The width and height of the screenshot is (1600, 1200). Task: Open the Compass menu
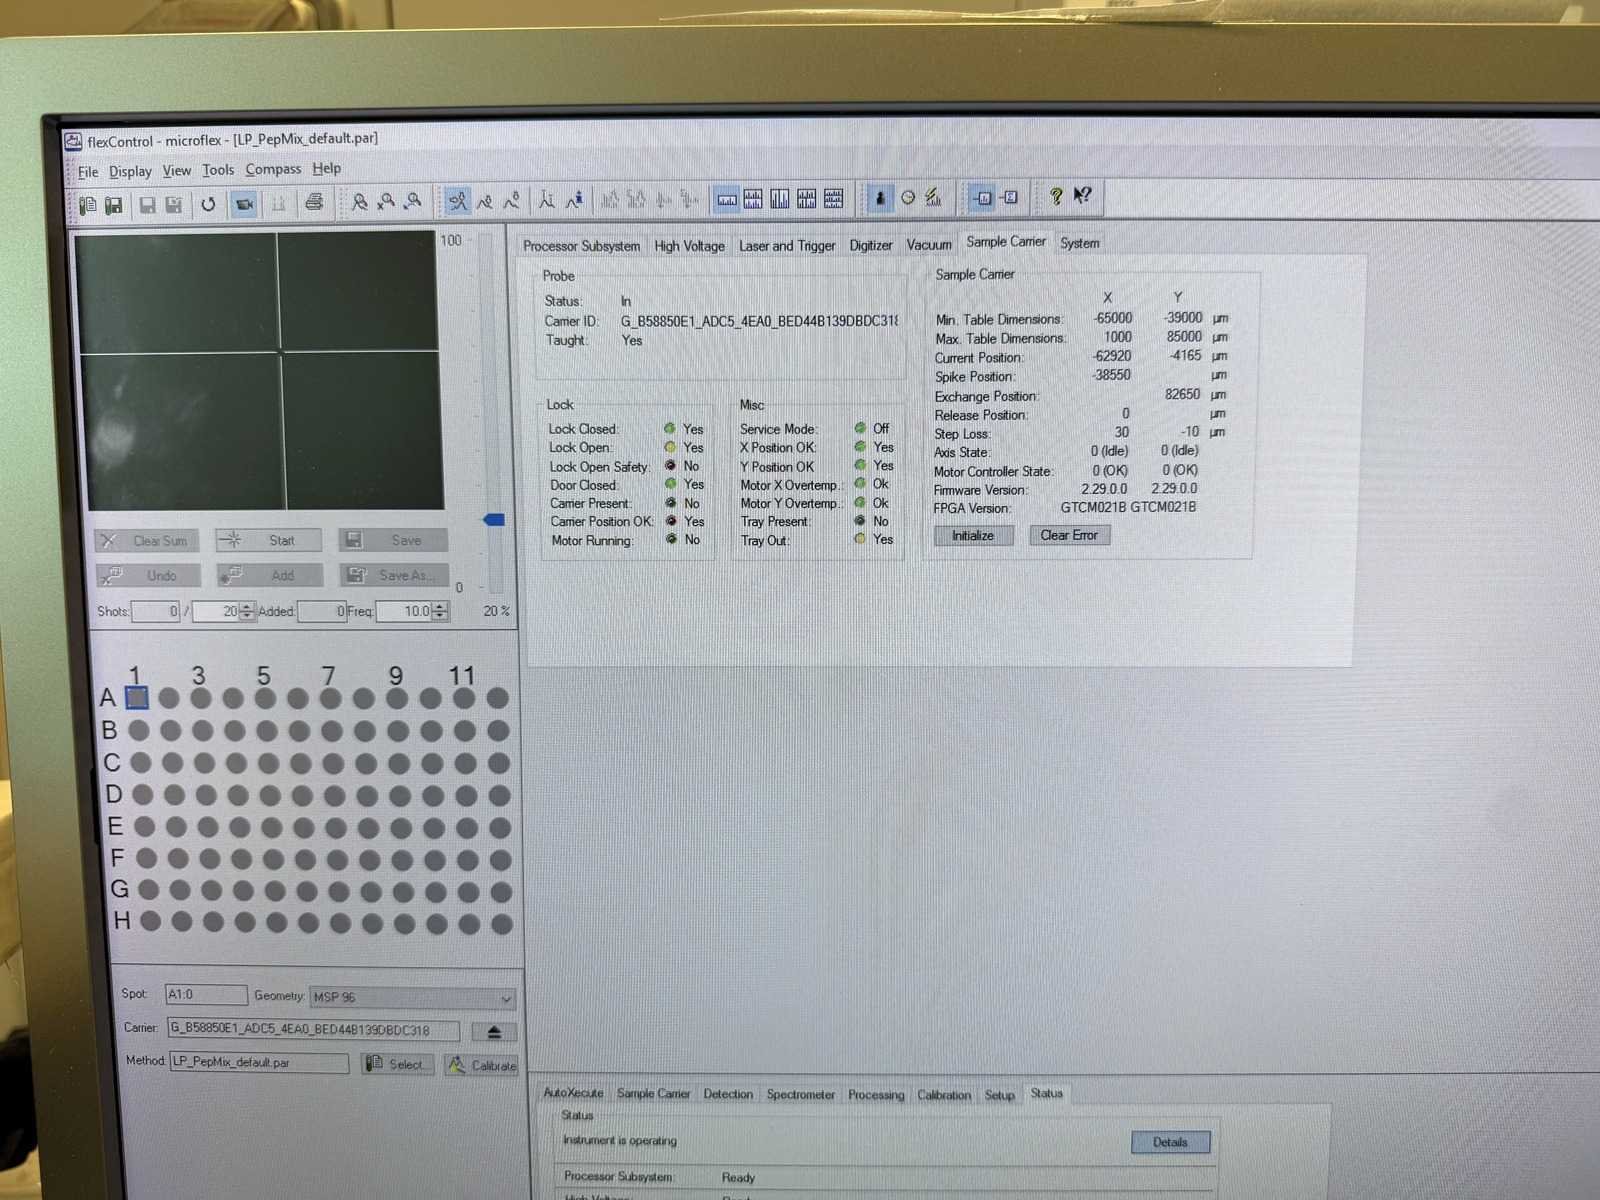click(x=273, y=170)
